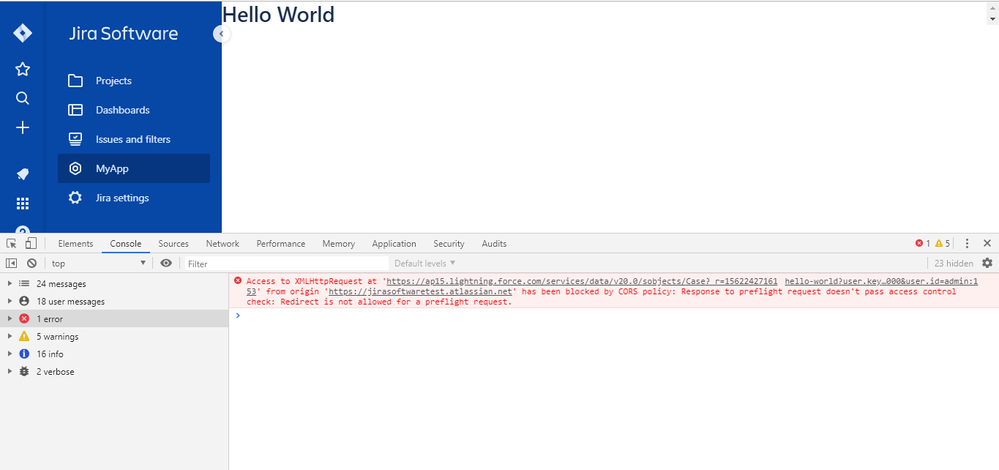This screenshot has width=999, height=470.
Task: Switch to the Performance tab
Action: 281,244
